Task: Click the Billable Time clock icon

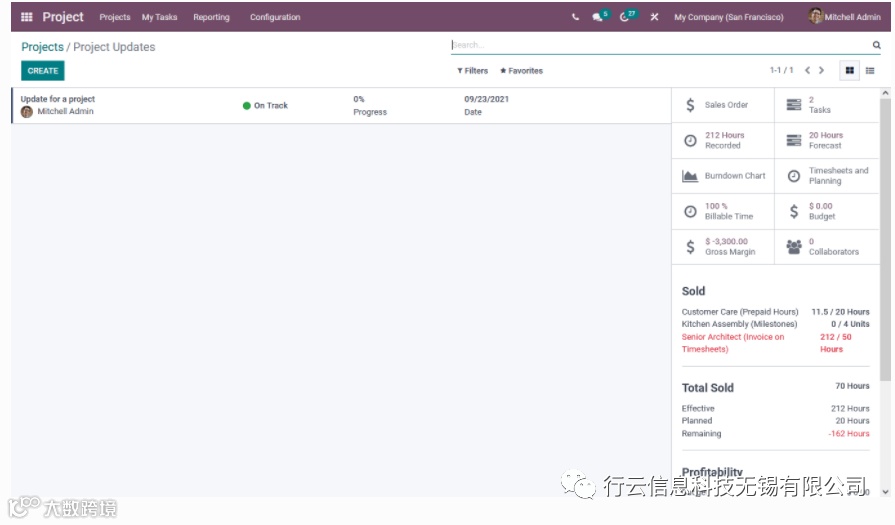Action: click(x=690, y=211)
